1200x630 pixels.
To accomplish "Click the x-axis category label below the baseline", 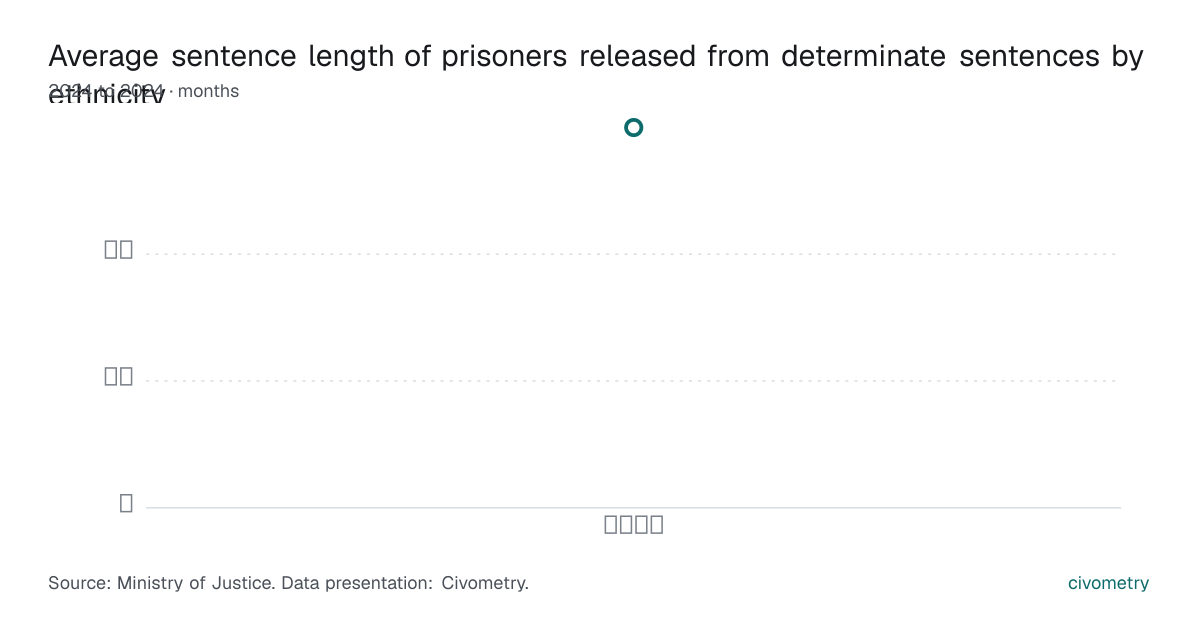I will (x=634, y=524).
